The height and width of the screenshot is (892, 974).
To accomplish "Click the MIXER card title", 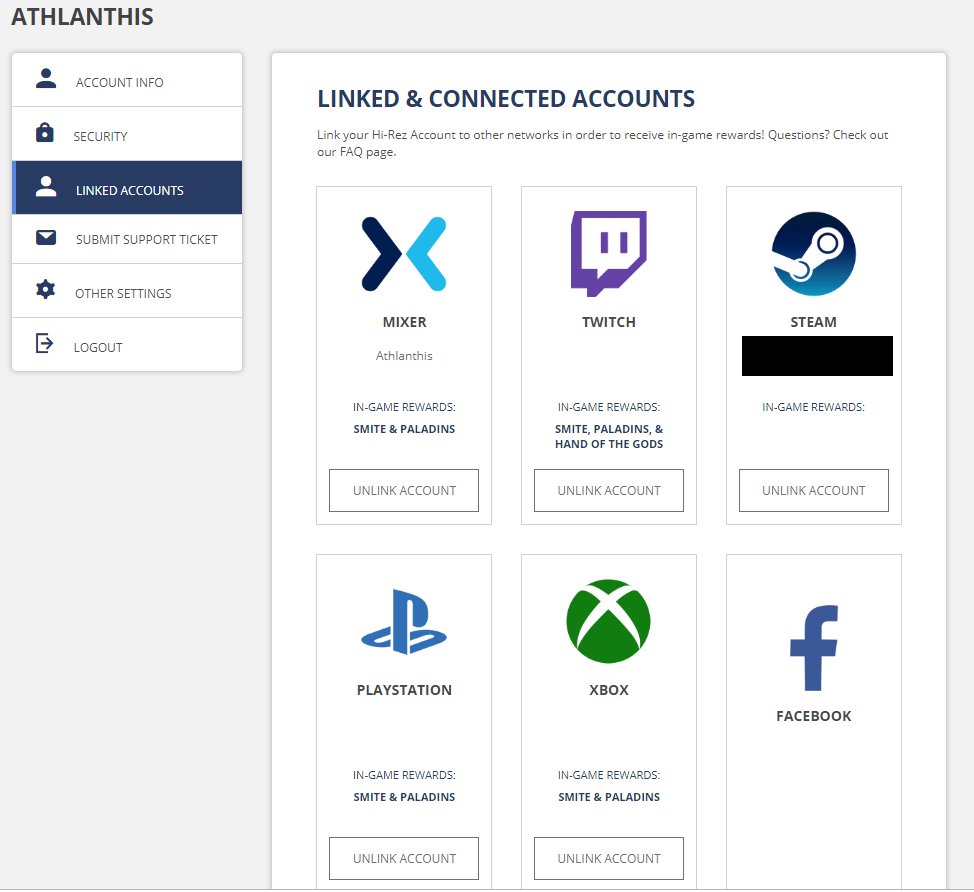I will (404, 322).
